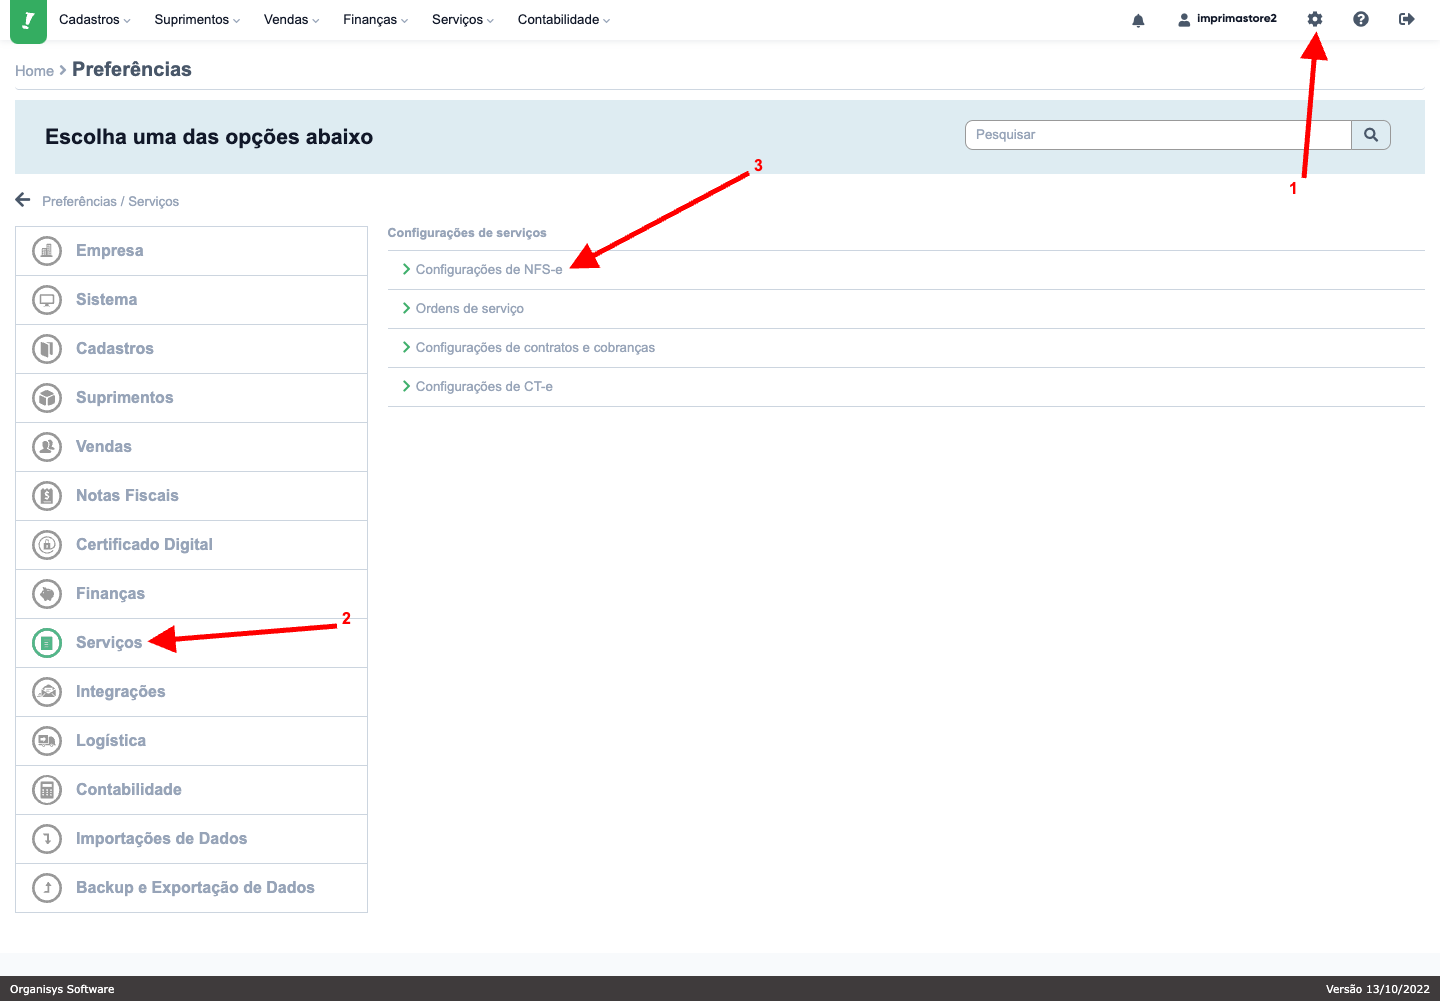Focus the Pesquisar search field
Viewport: 1440px width, 1001px height.
pyautogui.click(x=1158, y=135)
